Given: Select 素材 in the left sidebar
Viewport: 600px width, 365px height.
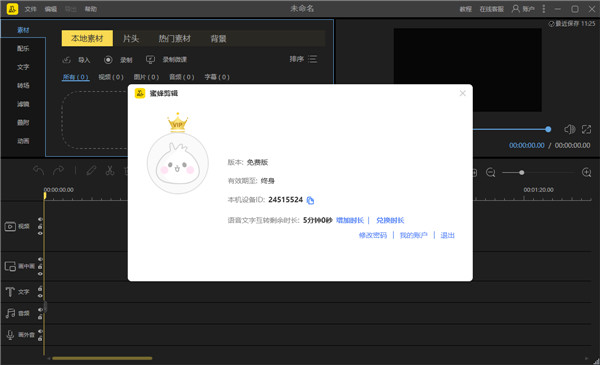Looking at the screenshot, I should [x=23, y=30].
